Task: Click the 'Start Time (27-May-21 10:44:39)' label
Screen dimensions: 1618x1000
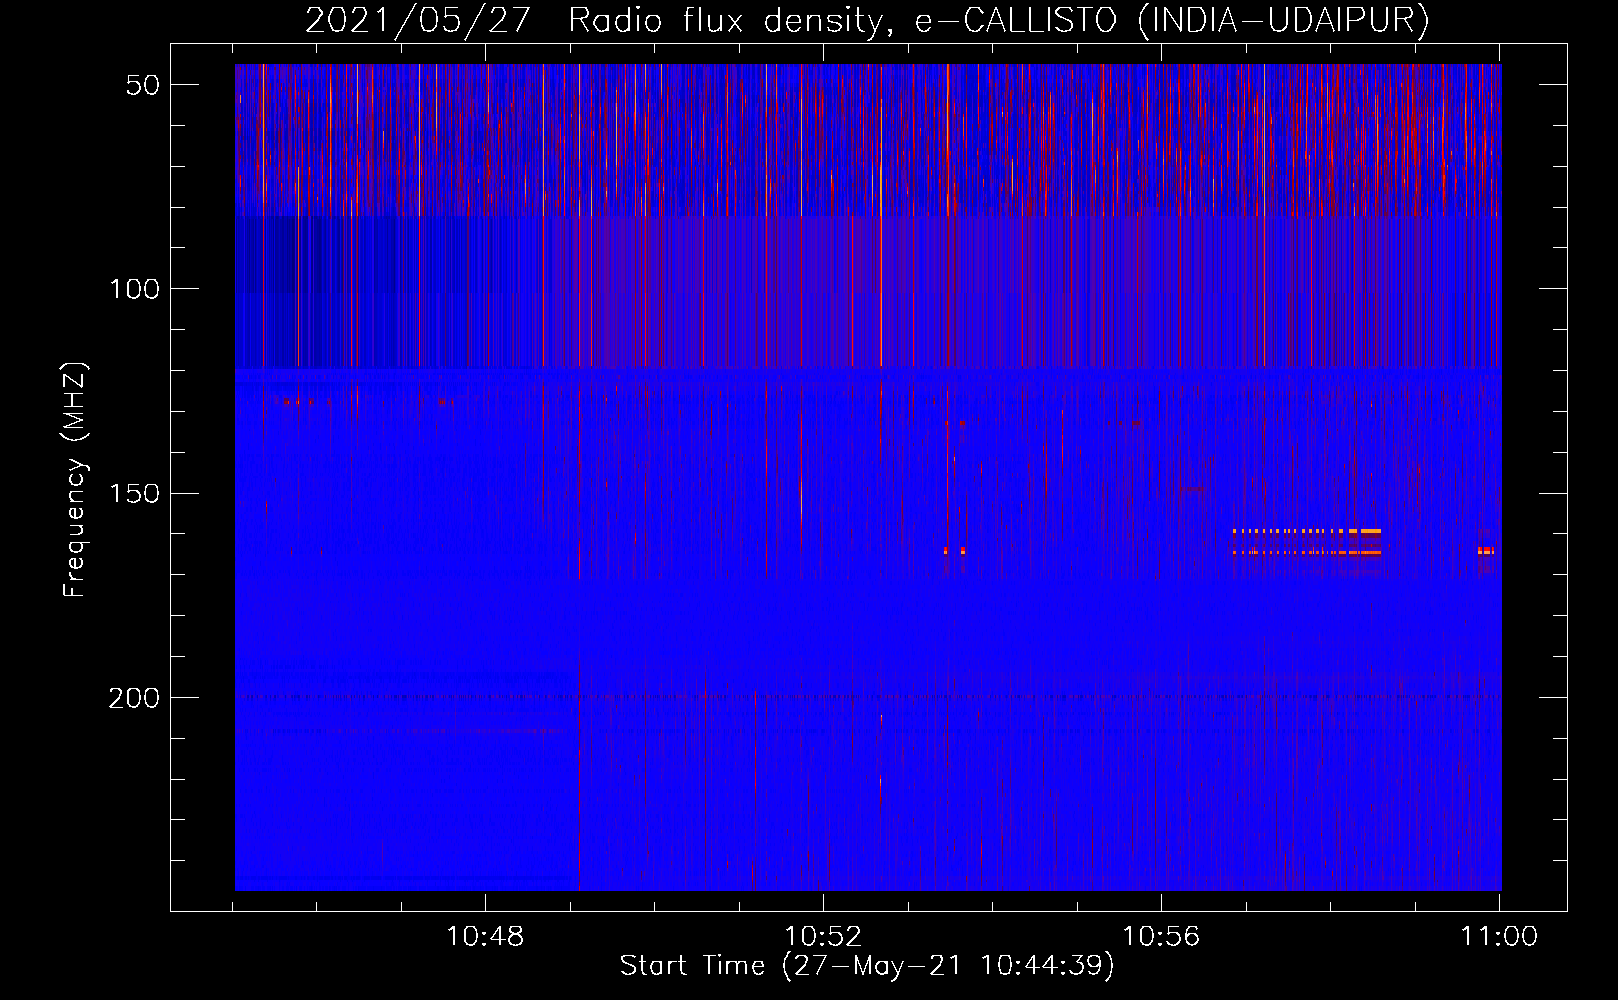Action: [866, 966]
